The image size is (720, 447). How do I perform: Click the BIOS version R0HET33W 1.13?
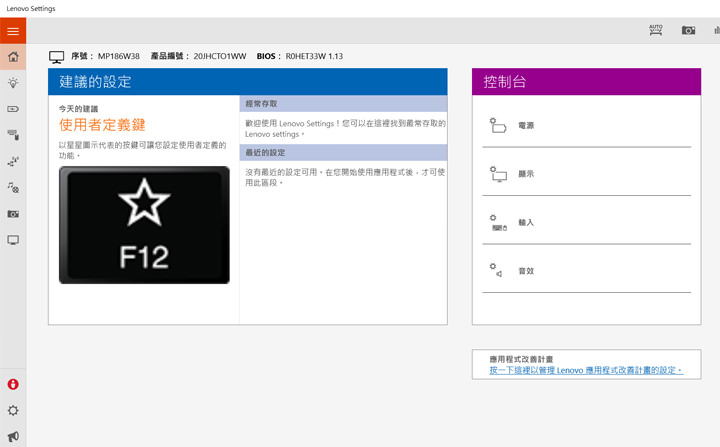(314, 56)
